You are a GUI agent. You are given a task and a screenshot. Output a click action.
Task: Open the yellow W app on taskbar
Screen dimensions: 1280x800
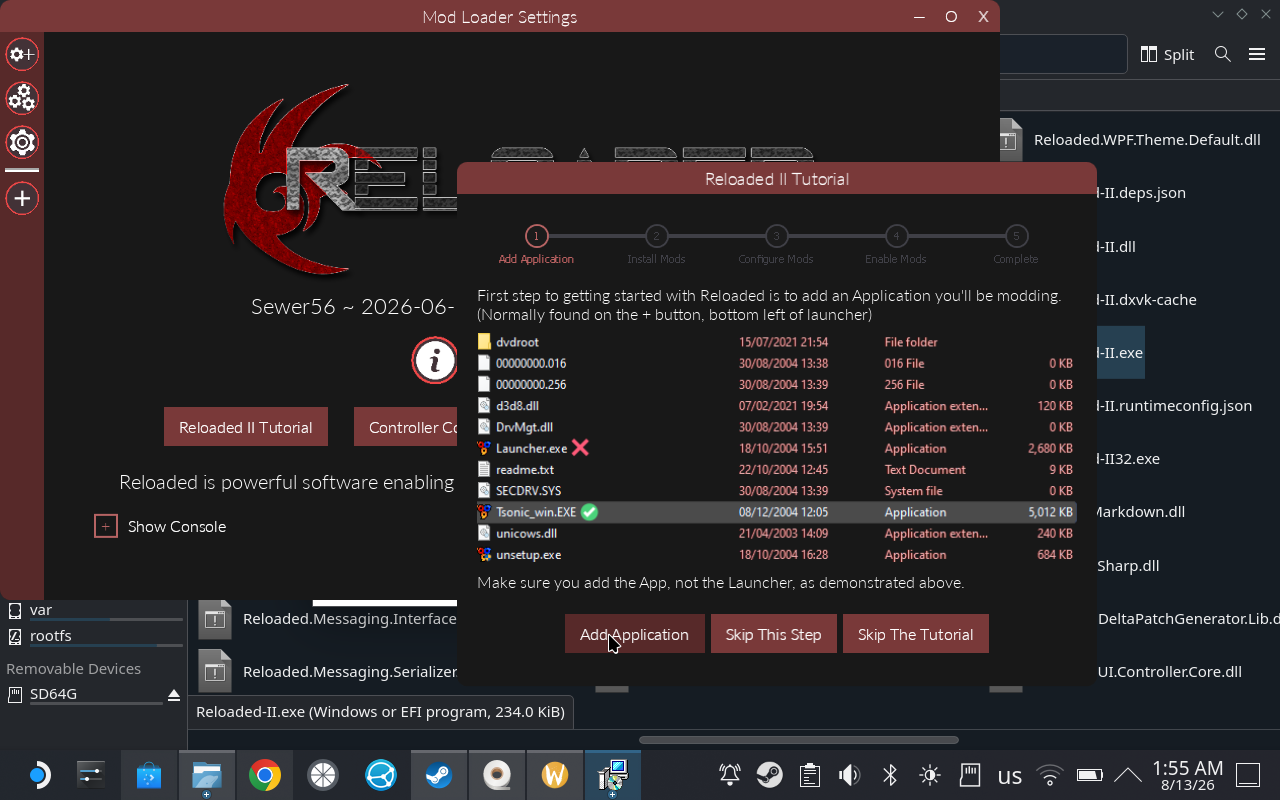[555, 775]
